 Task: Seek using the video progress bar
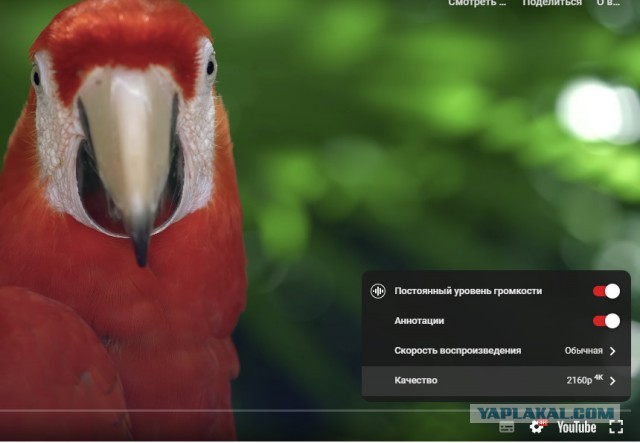click(x=316, y=411)
